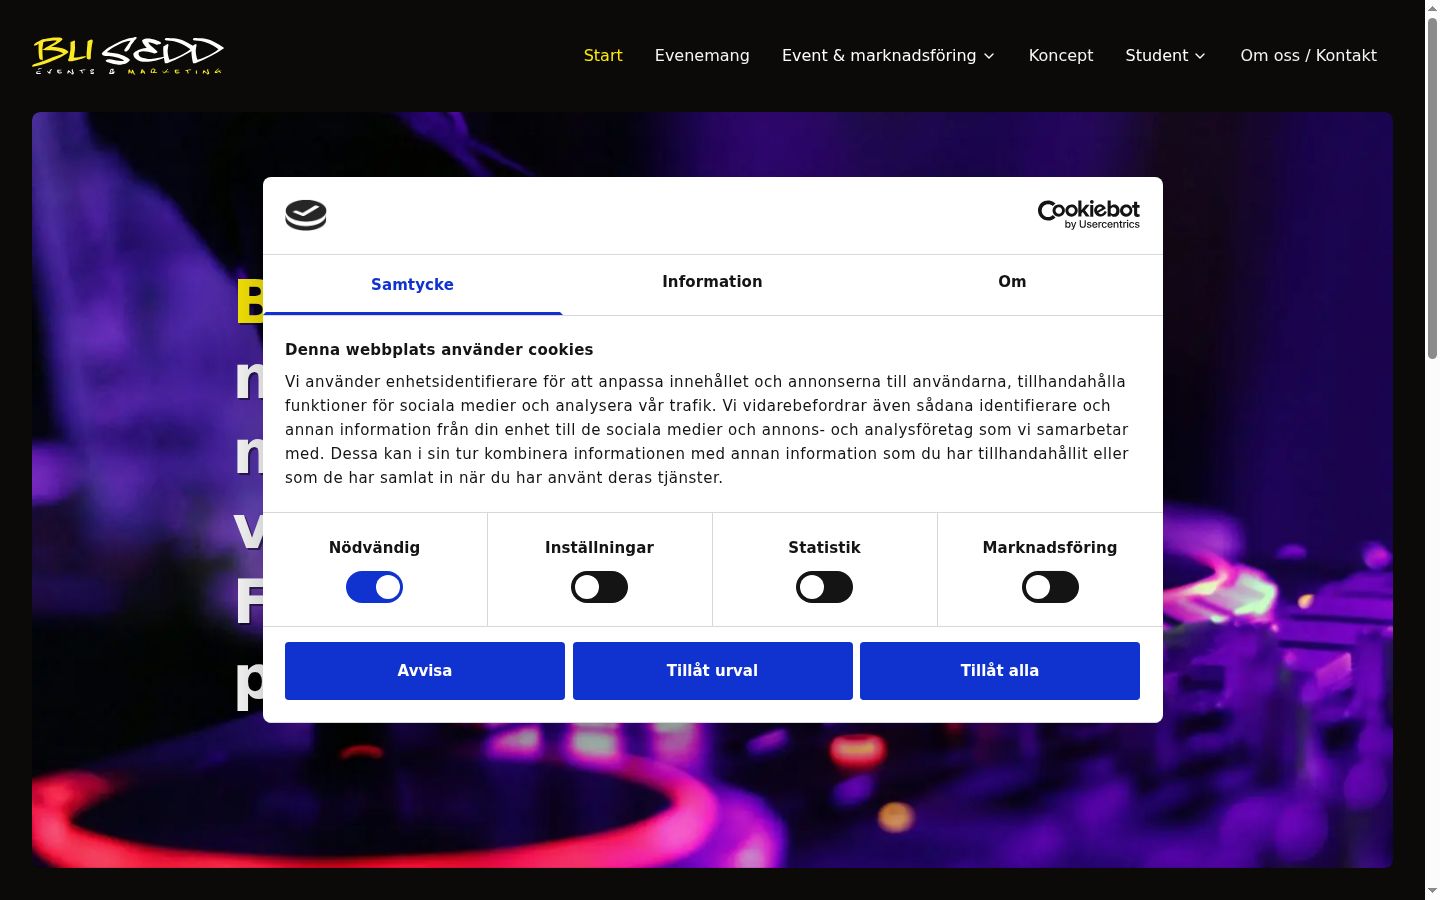
Task: Click the Inställningar label text
Action: (599, 548)
